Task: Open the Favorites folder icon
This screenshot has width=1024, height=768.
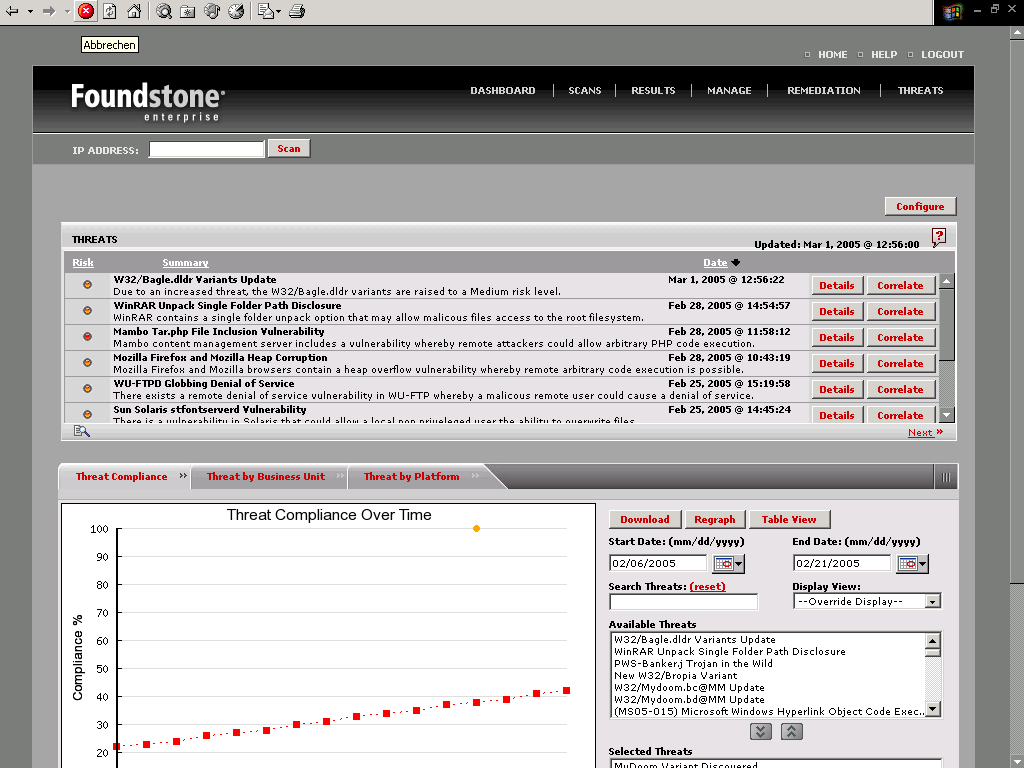Action: (188, 11)
